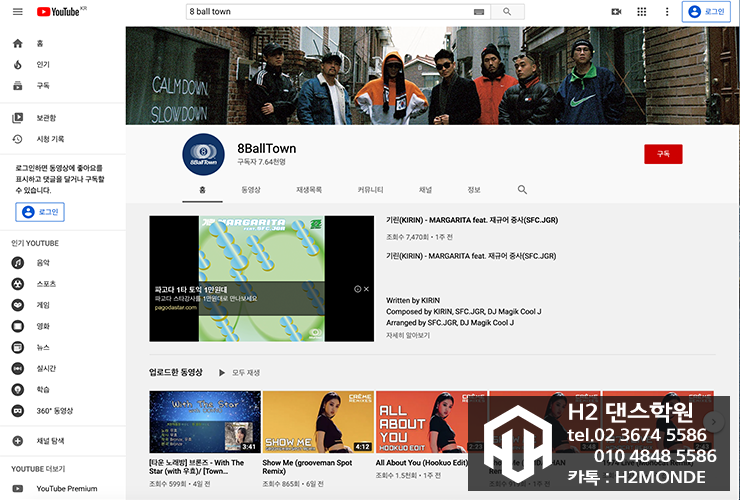Open 학습 learning category in sidebar
The image size is (740, 500).
click(x=63, y=390)
